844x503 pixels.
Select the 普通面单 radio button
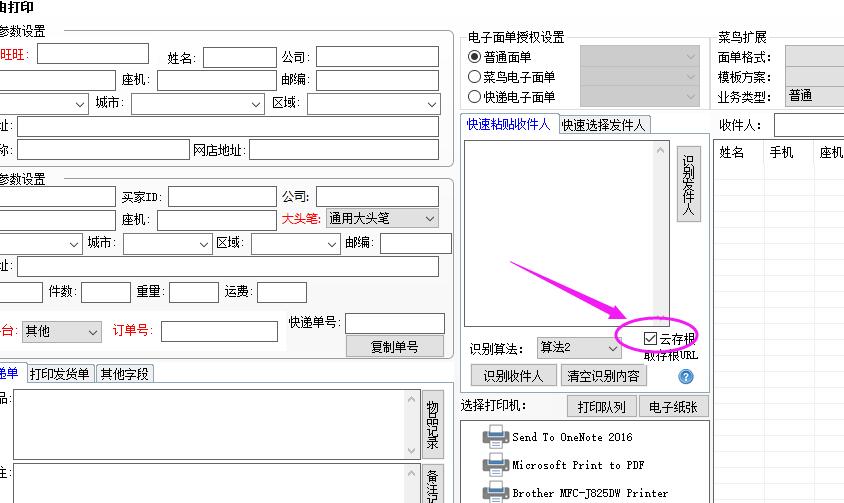tap(474, 57)
